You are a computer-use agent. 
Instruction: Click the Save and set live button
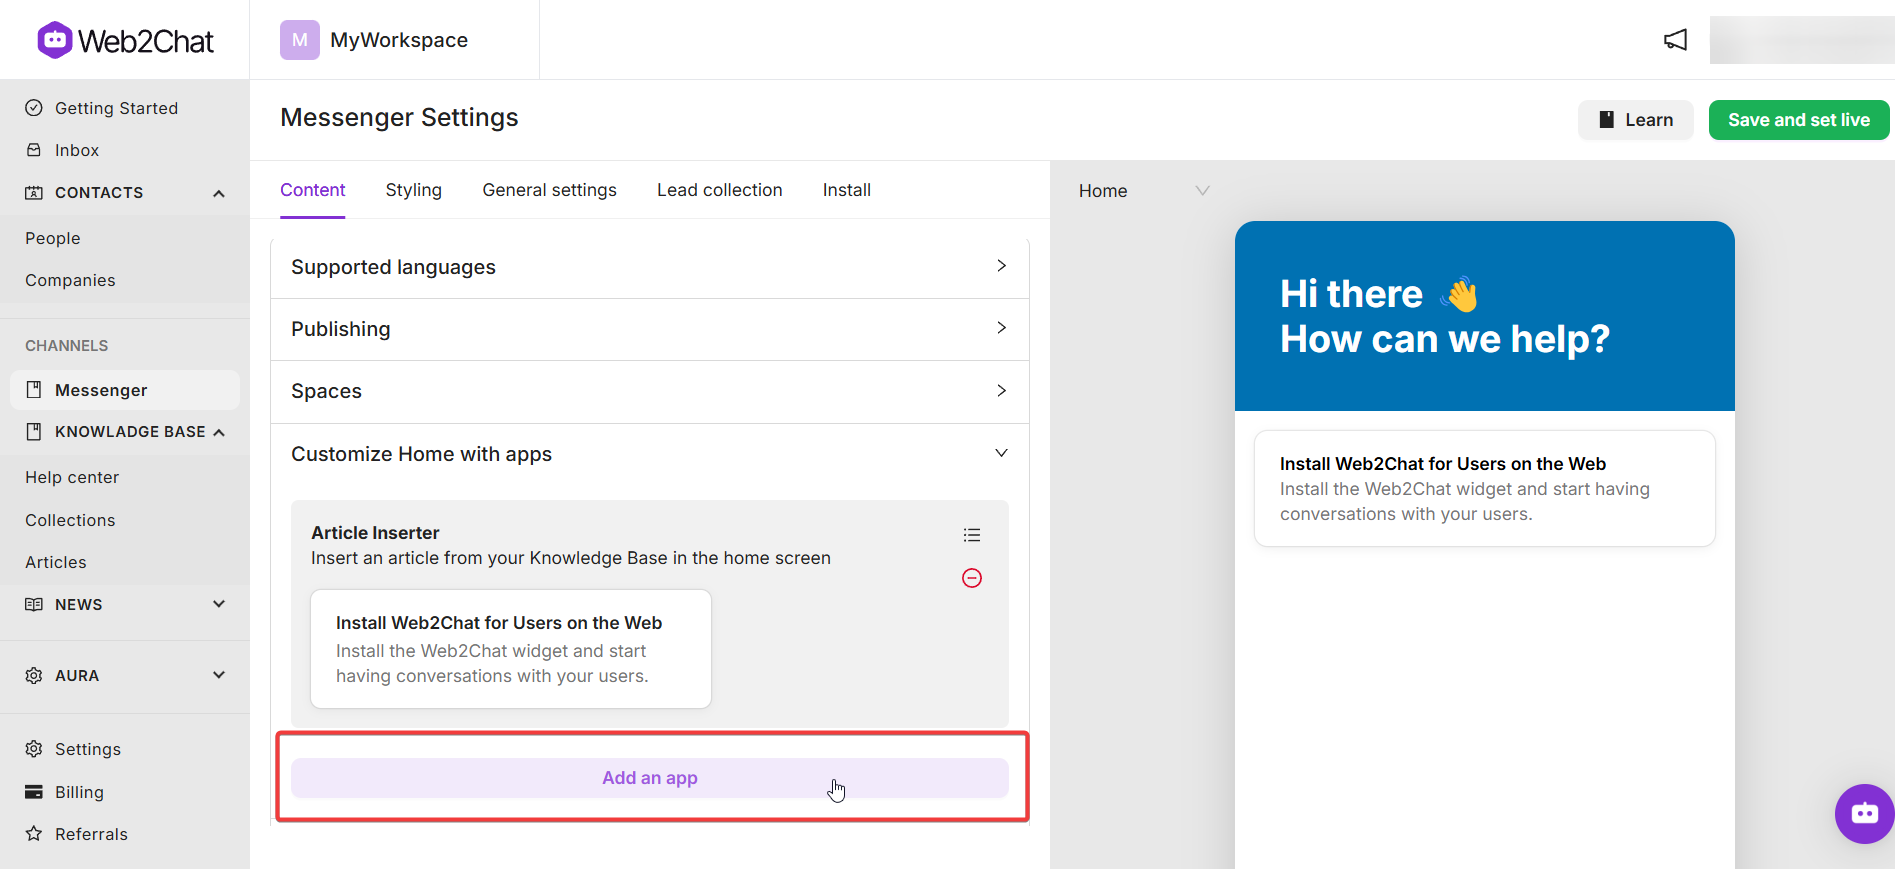[x=1799, y=120]
